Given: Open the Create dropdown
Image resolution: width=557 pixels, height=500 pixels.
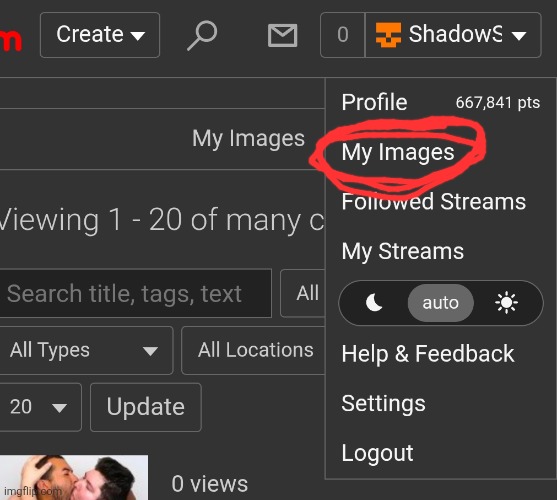Looking at the screenshot, I should [x=100, y=35].
